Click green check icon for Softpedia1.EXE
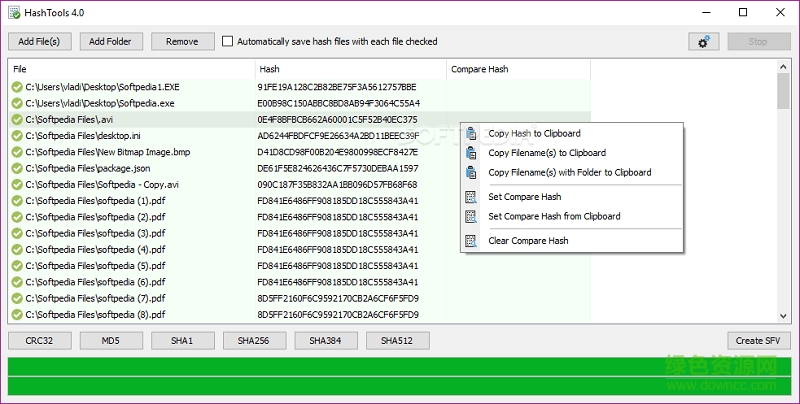 (17, 87)
